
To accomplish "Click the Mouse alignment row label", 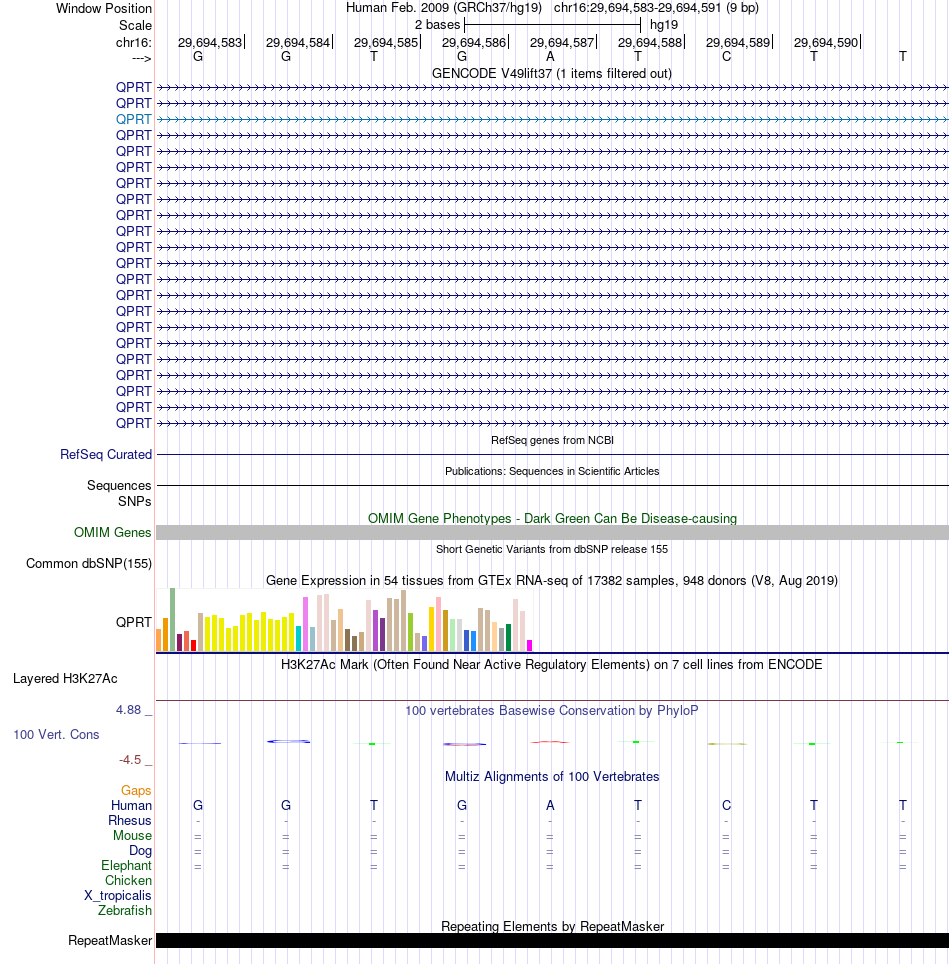I will click(132, 836).
